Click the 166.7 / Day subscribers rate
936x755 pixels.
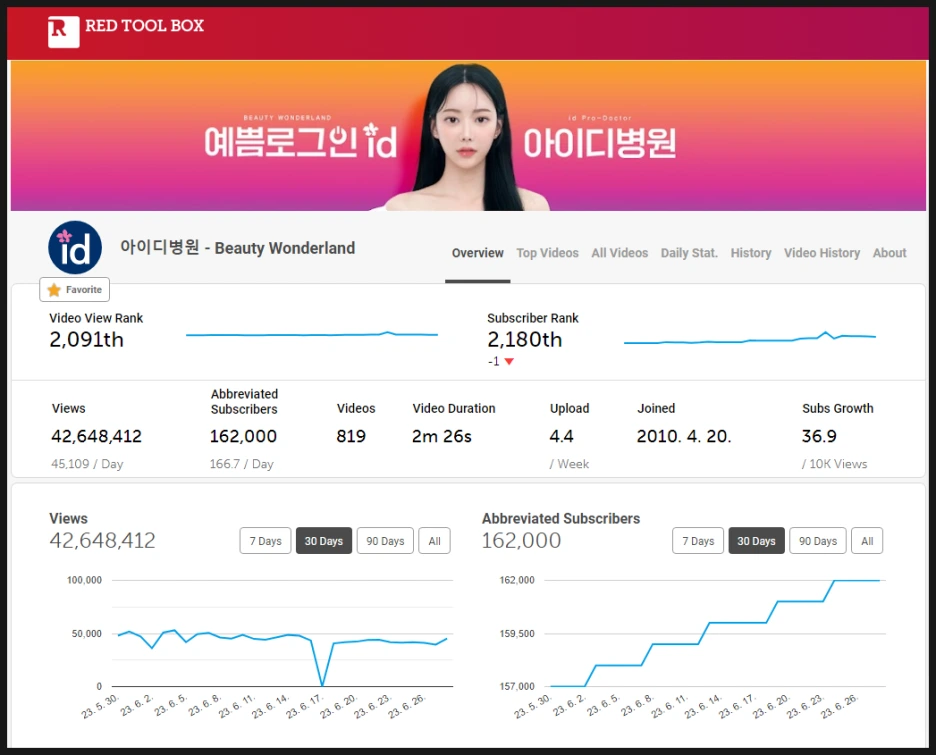(x=241, y=464)
